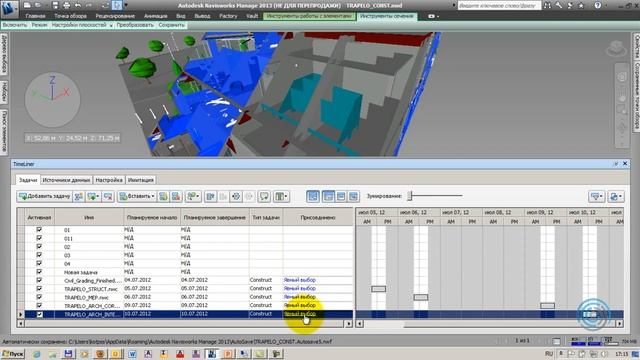Open the insert task dropdown after auto-add icon
640x360 pixels.
93,196
